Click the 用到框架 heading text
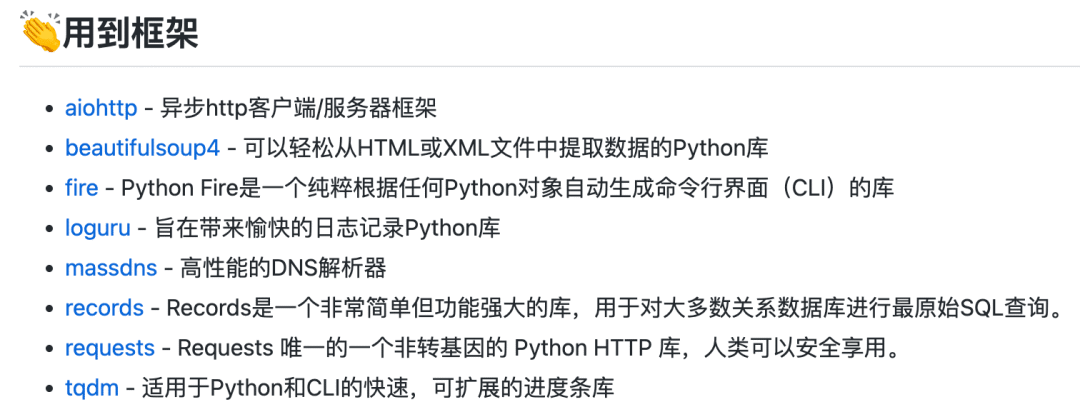 pos(131,32)
